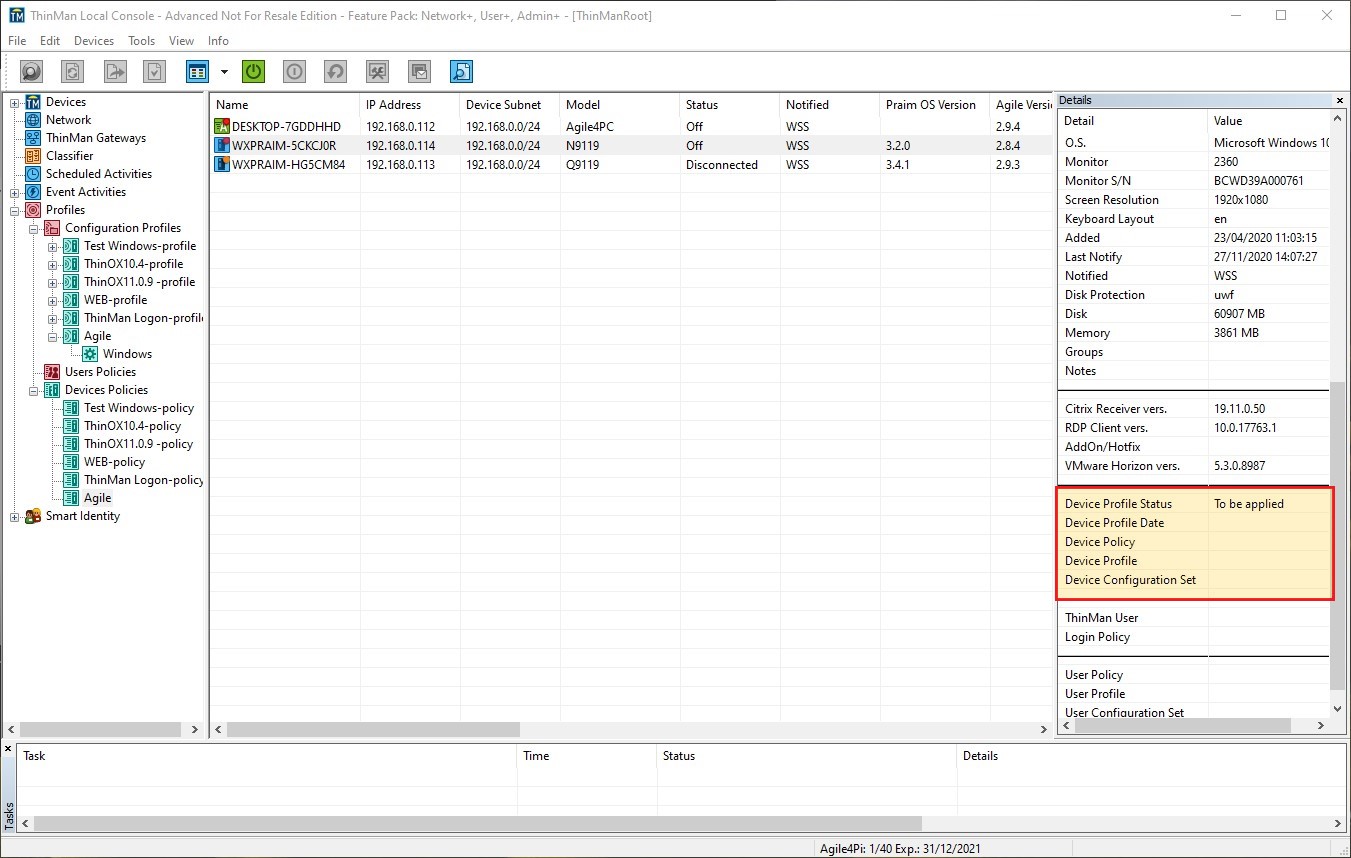Open the Devices menu
Image resolution: width=1351 pixels, height=858 pixels.
(94, 41)
